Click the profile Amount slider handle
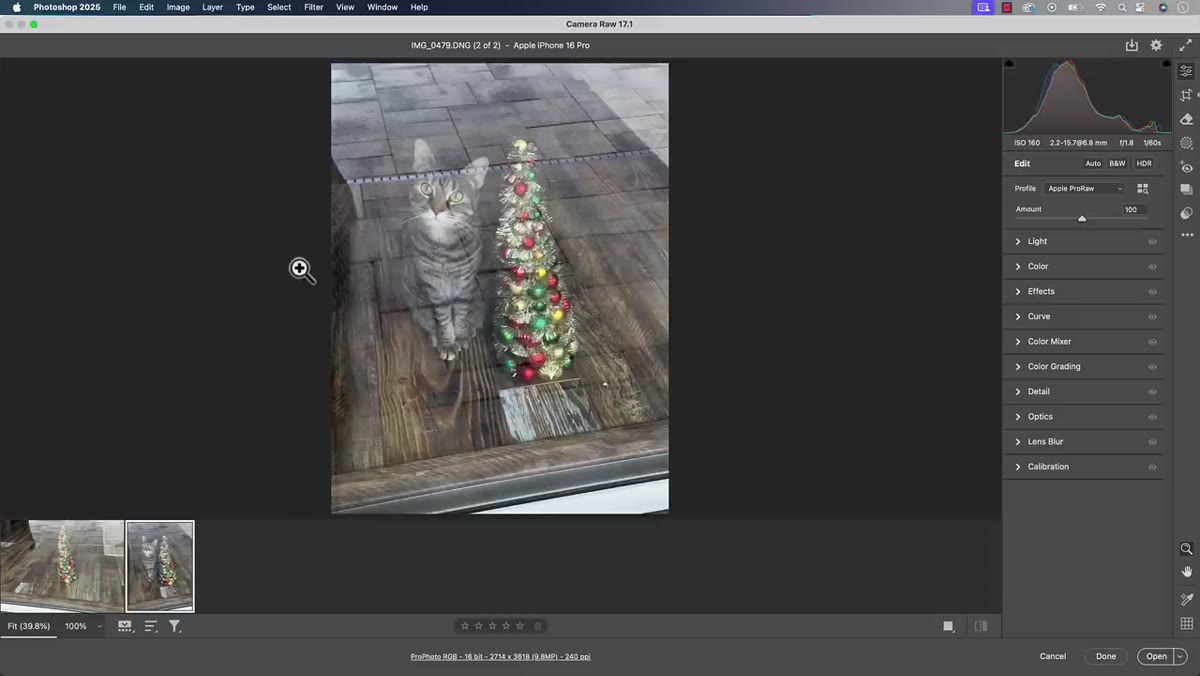The height and width of the screenshot is (676, 1200). (x=1082, y=218)
